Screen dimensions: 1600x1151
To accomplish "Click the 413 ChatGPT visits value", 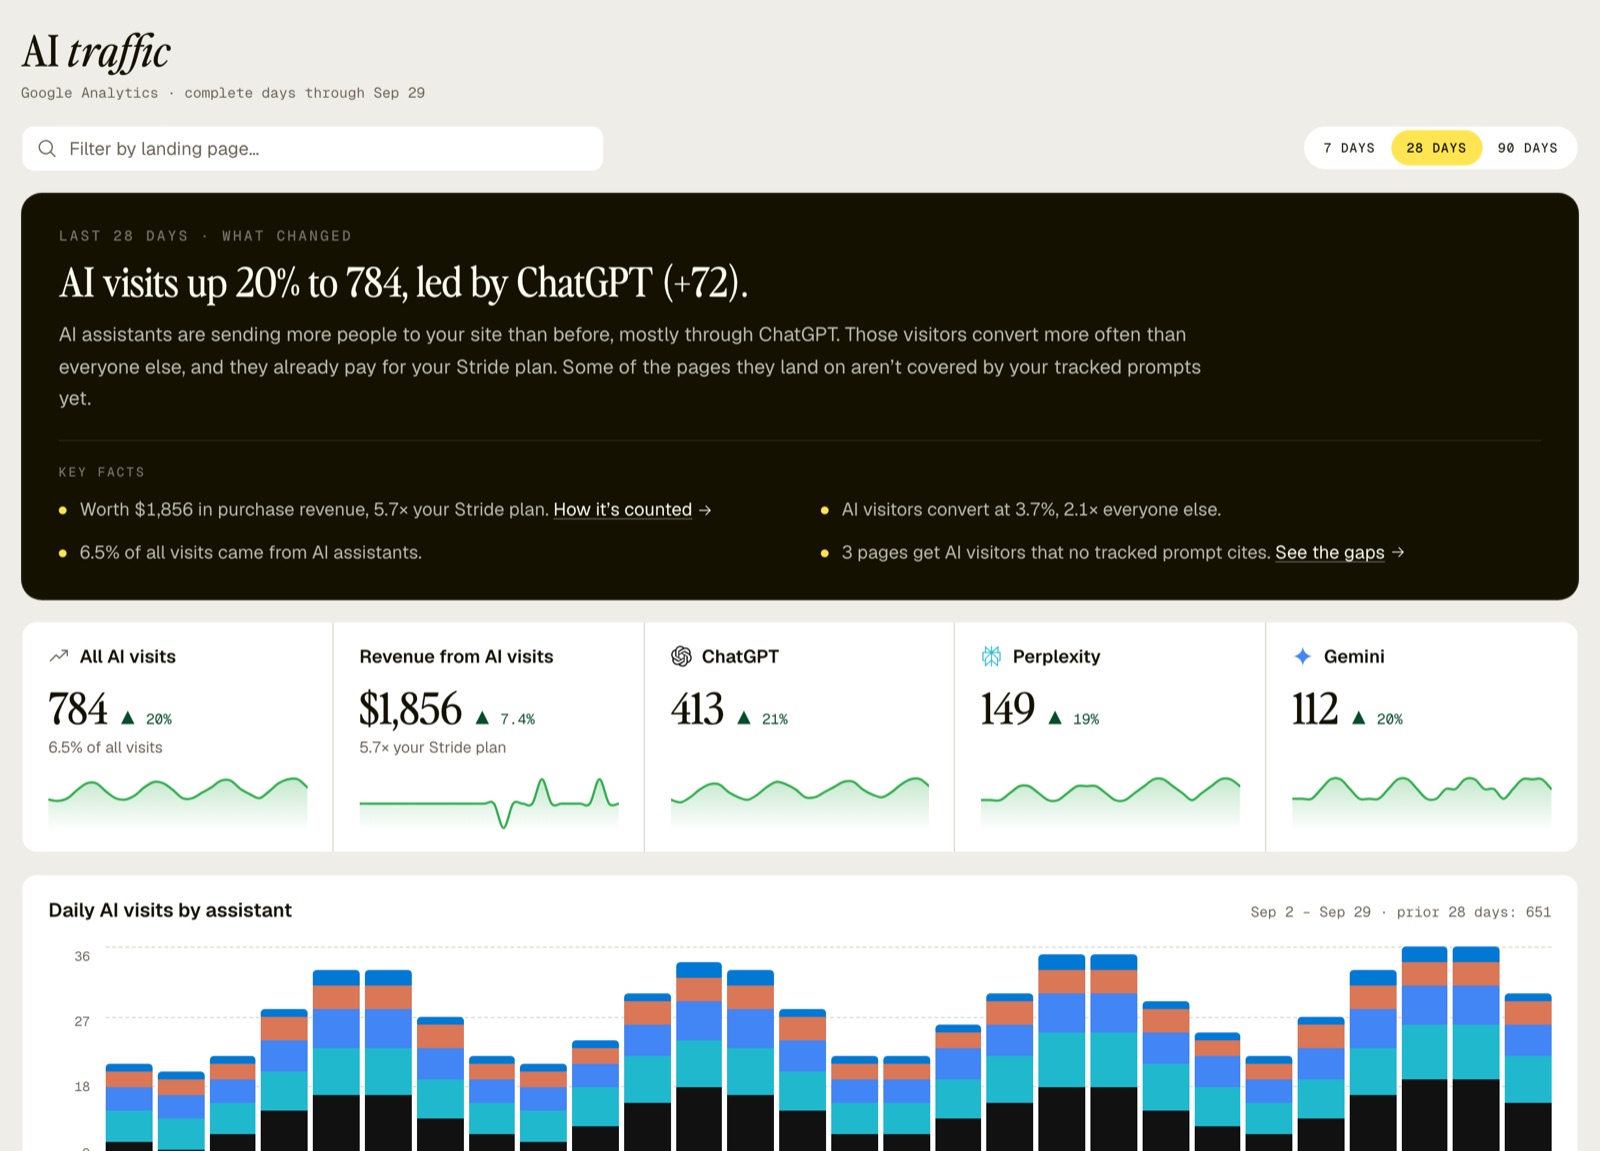I will tap(697, 709).
